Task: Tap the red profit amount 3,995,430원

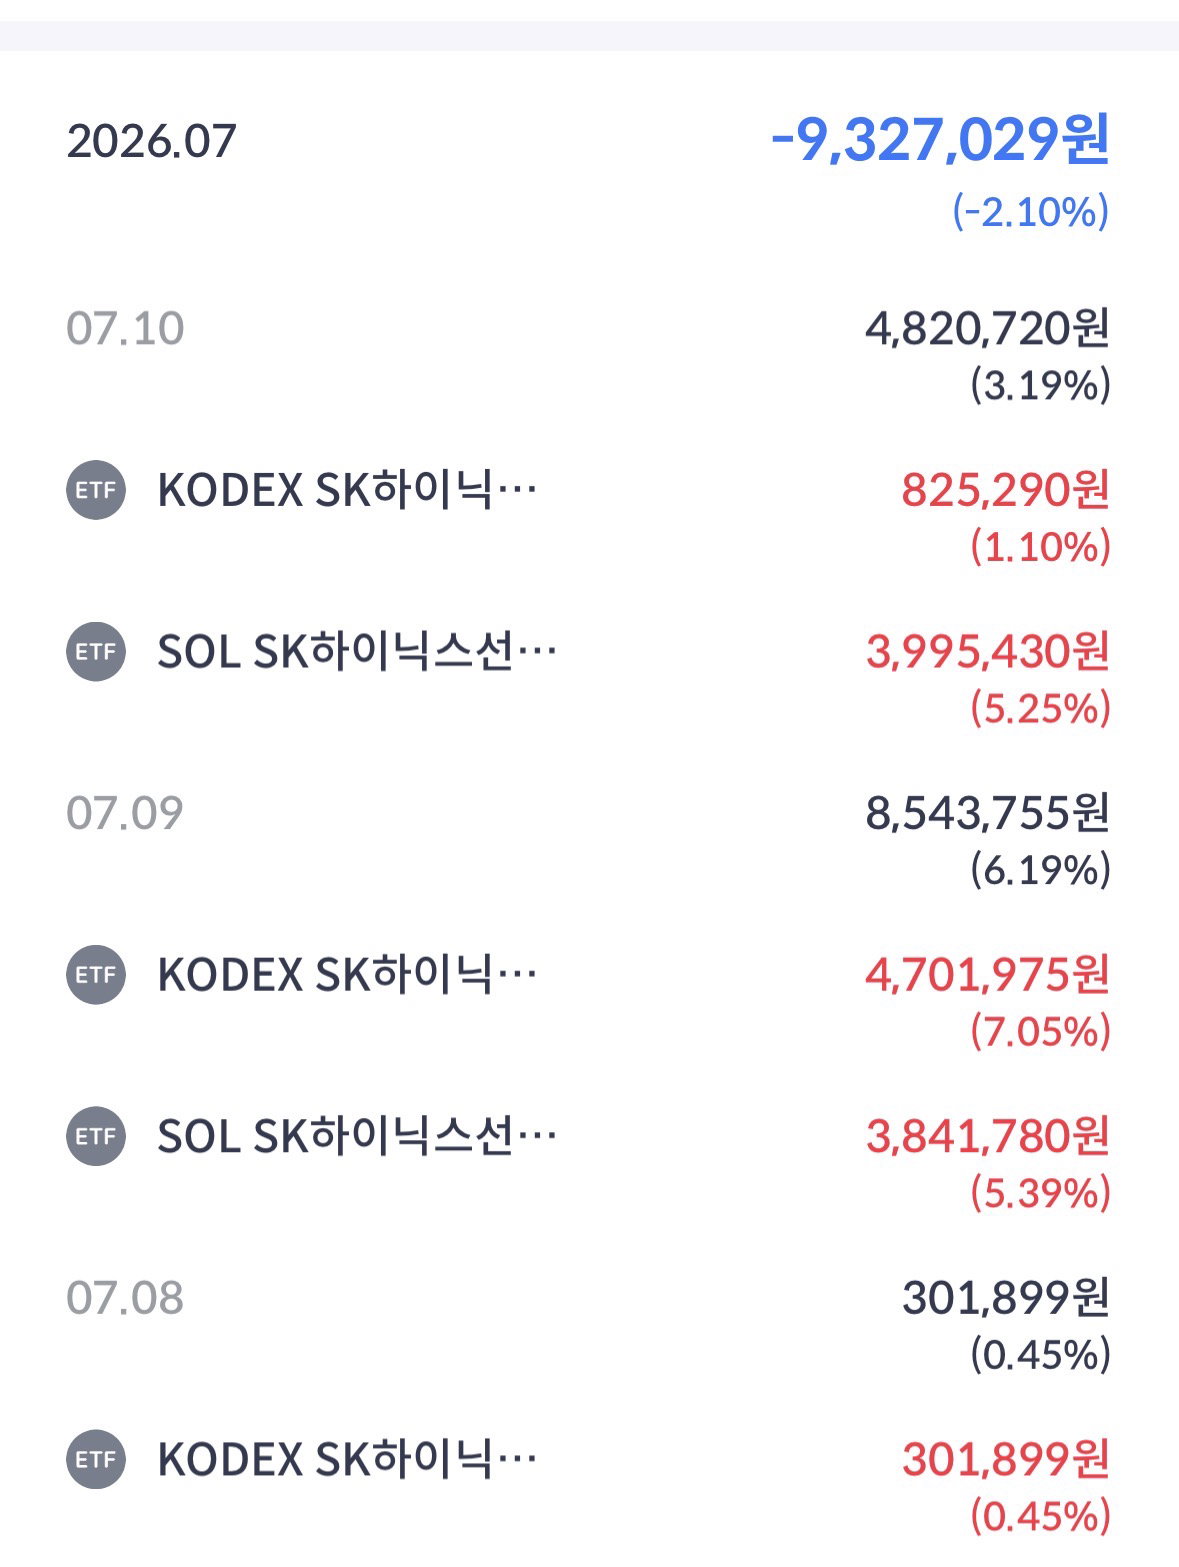Action: coord(988,652)
